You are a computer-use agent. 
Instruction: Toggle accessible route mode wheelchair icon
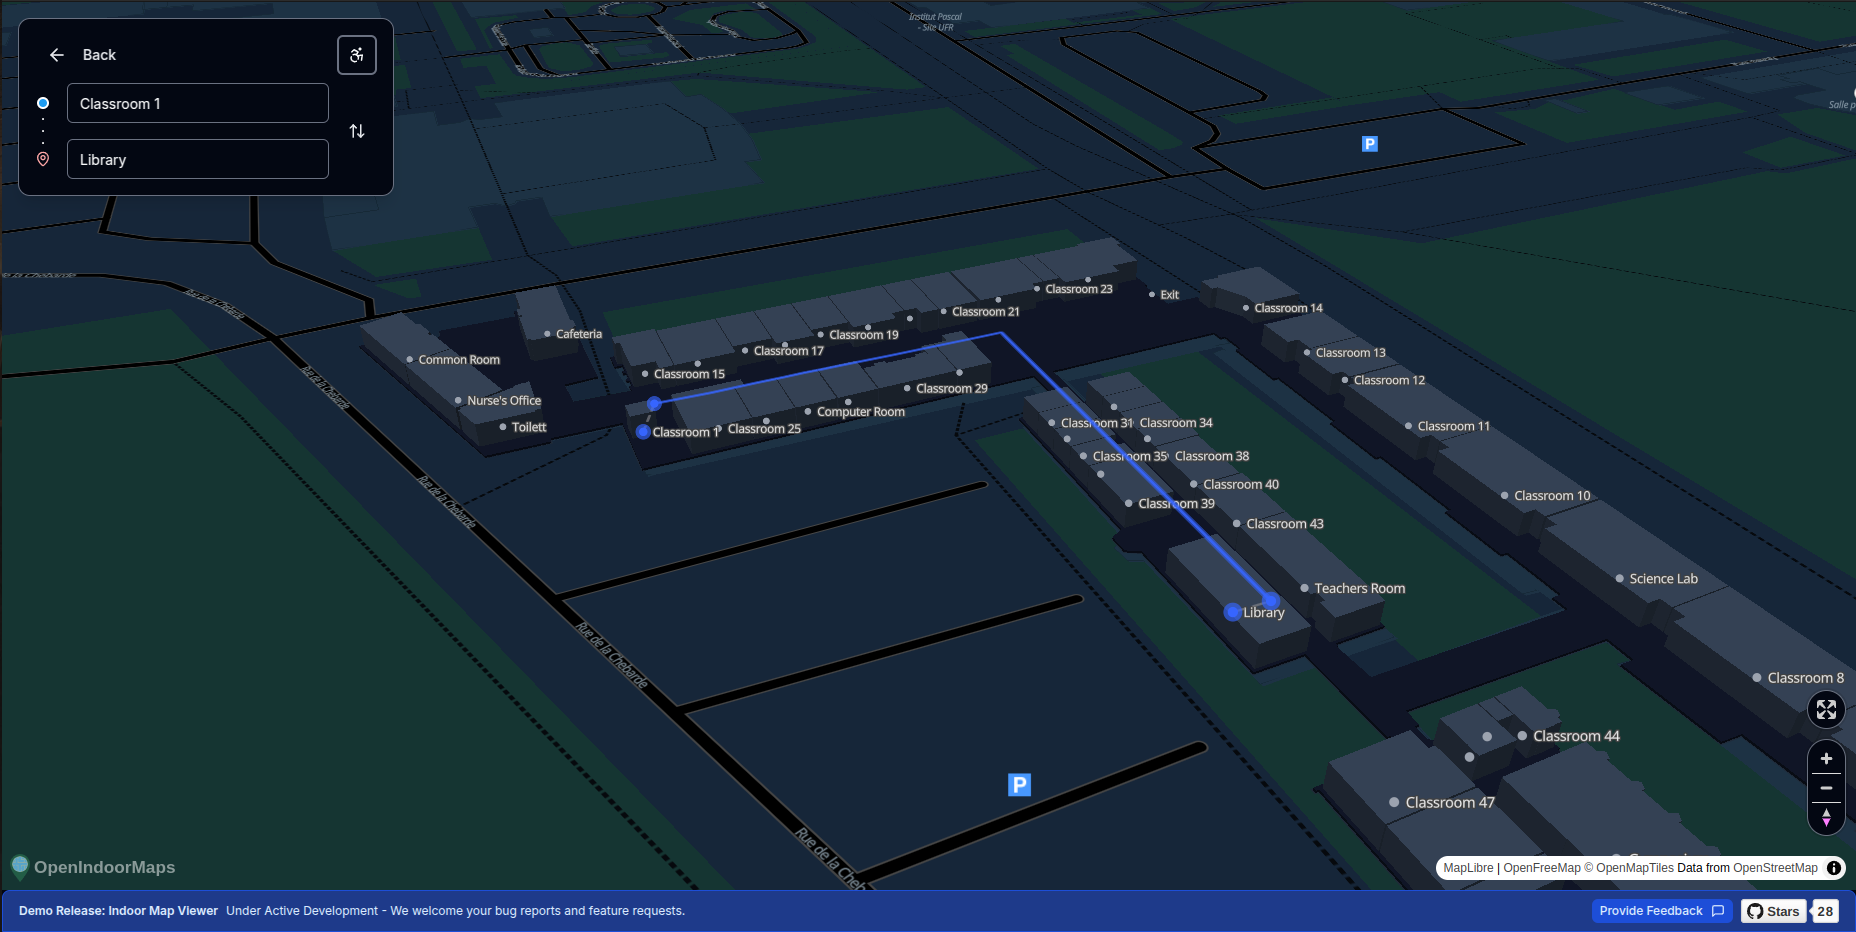tap(357, 55)
